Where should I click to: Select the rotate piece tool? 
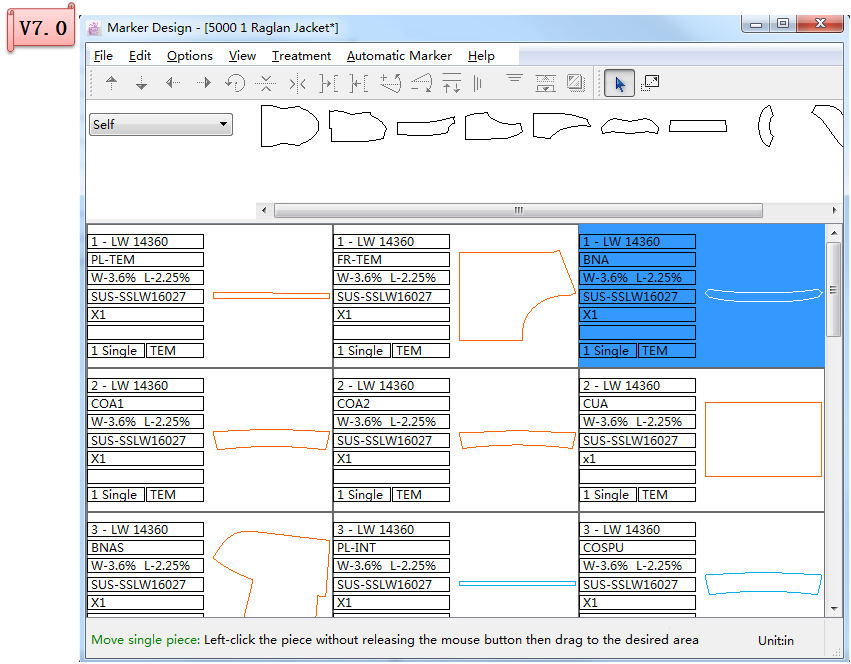coord(235,83)
